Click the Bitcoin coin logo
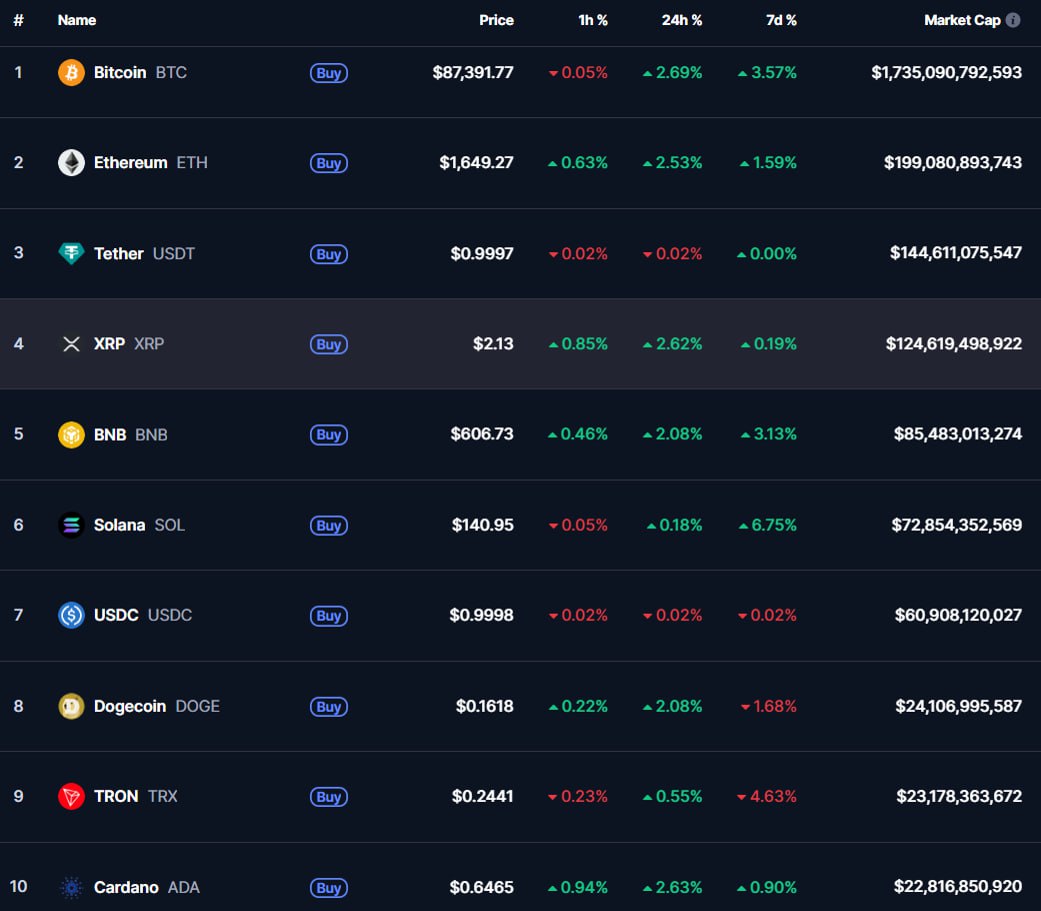Viewport: 1041px width, 911px height. (71, 72)
